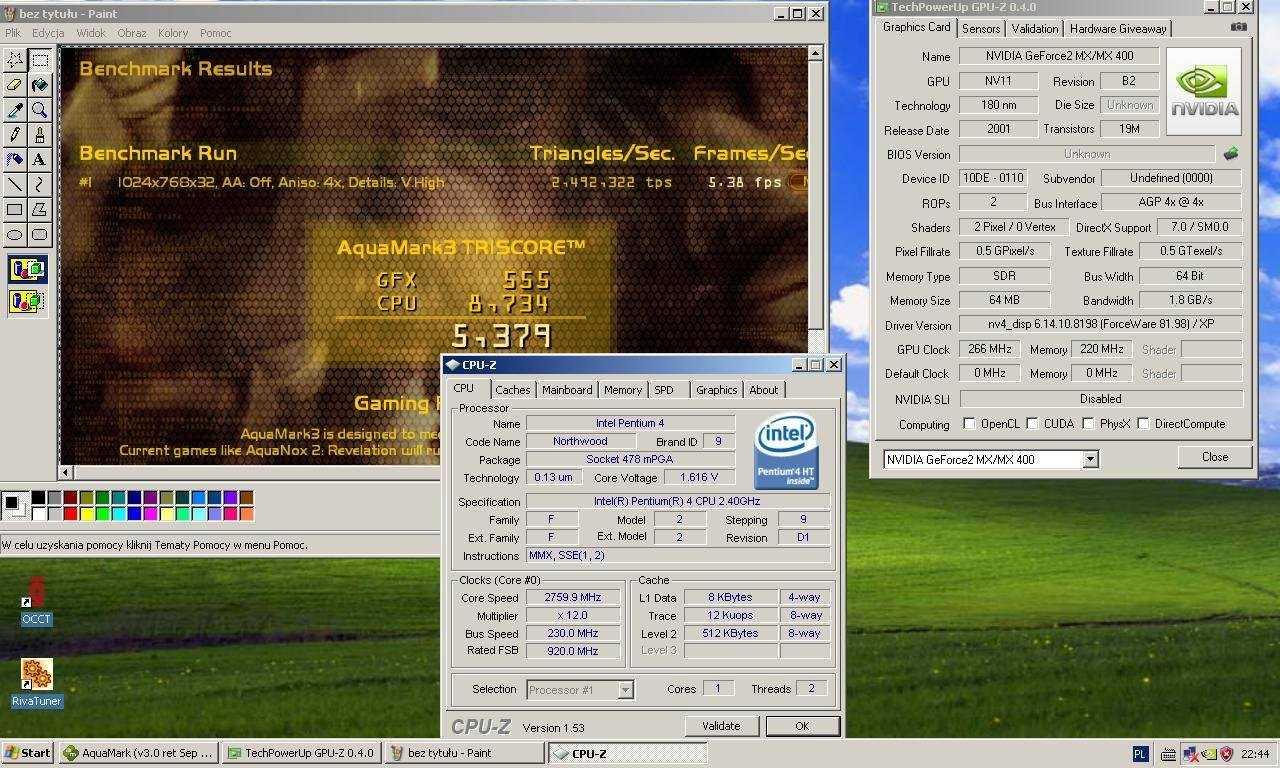Click the red security shield tray icon

[1226, 754]
